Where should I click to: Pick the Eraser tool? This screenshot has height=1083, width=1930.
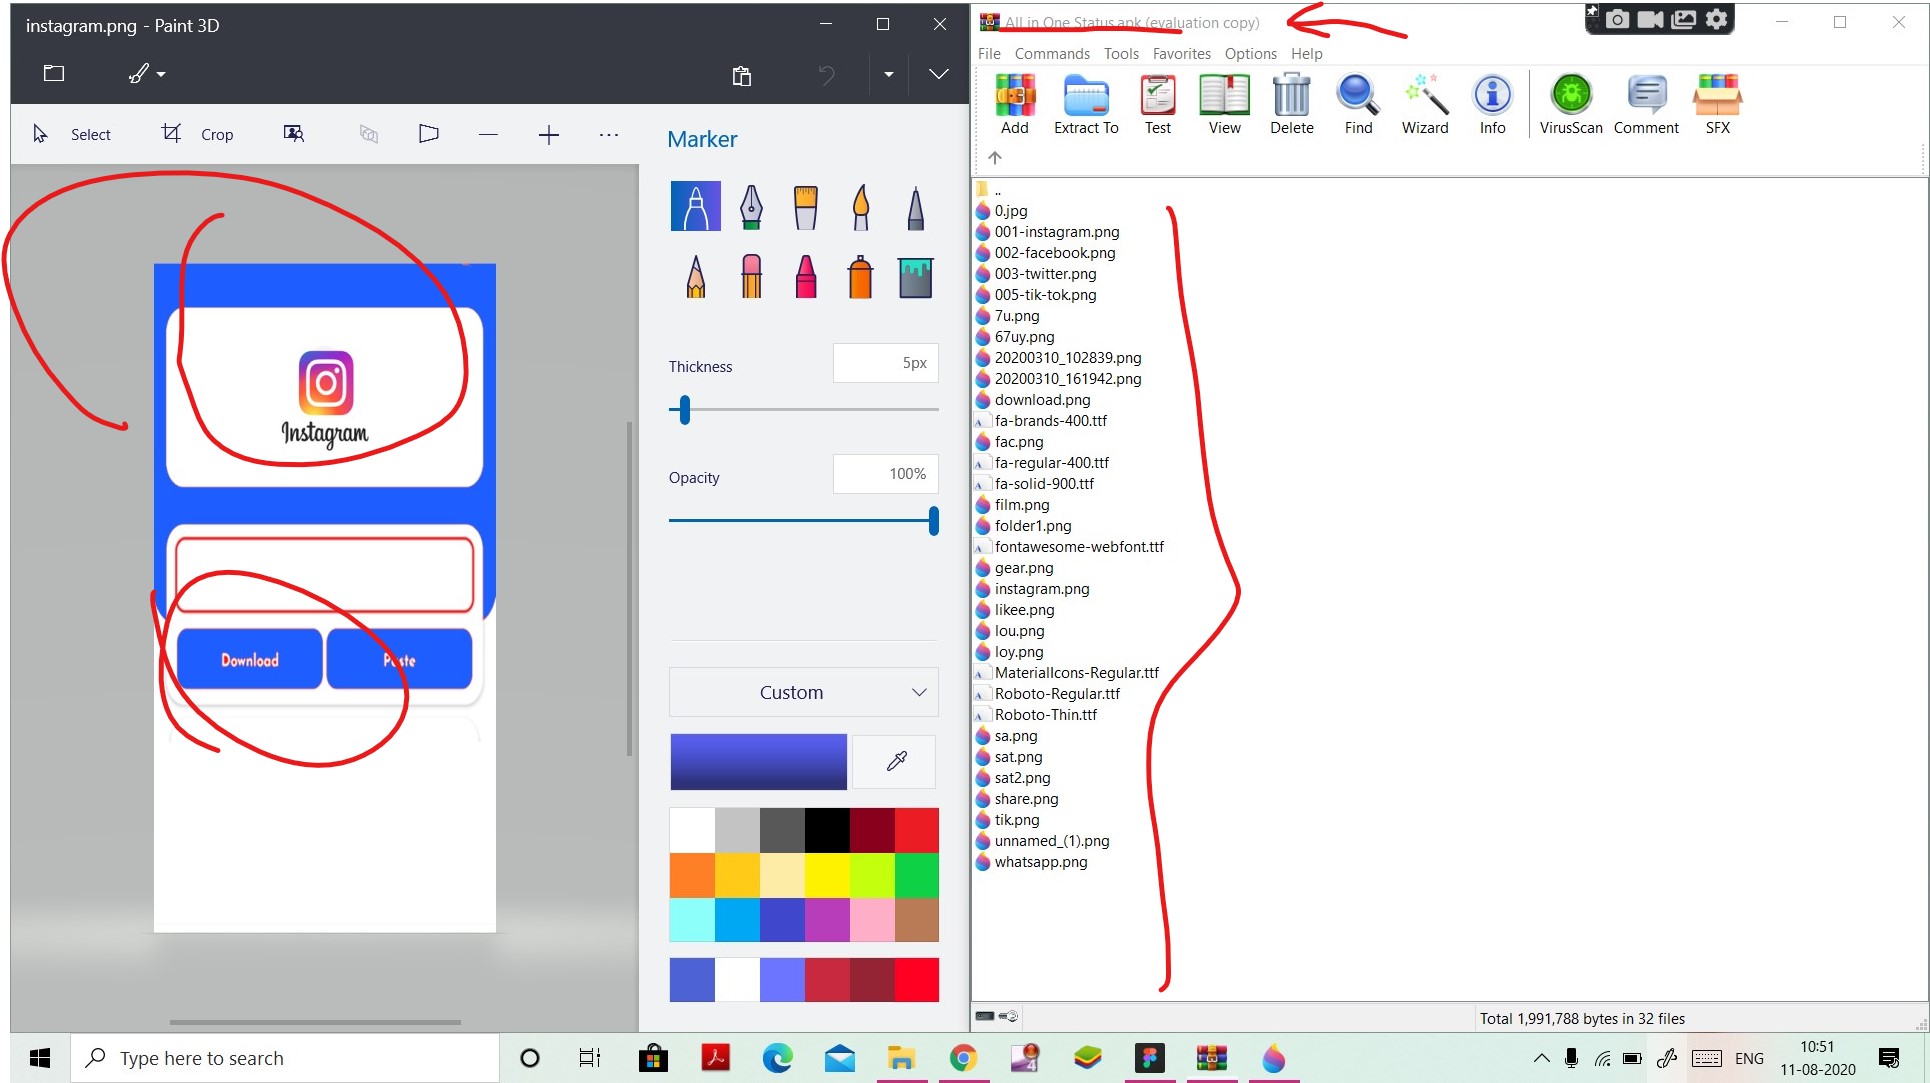pyautogui.click(x=751, y=277)
